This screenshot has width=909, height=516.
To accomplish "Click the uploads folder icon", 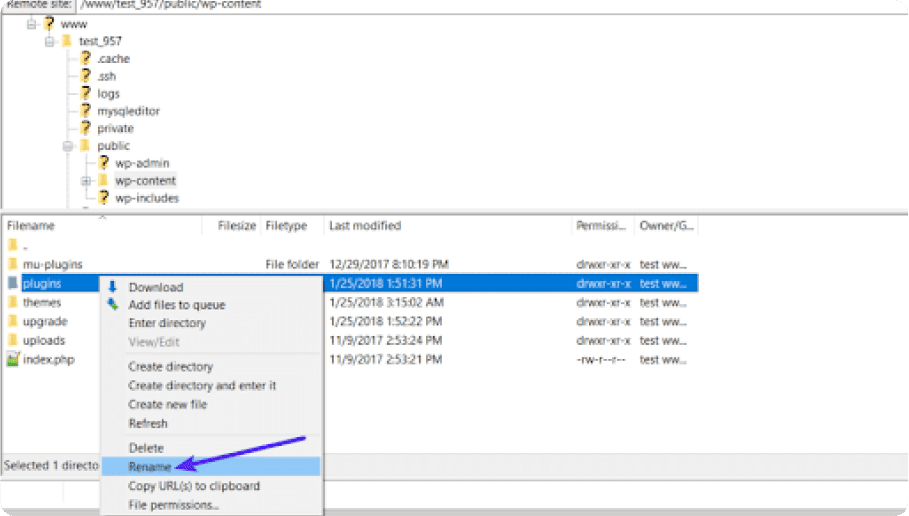I will (x=13, y=340).
